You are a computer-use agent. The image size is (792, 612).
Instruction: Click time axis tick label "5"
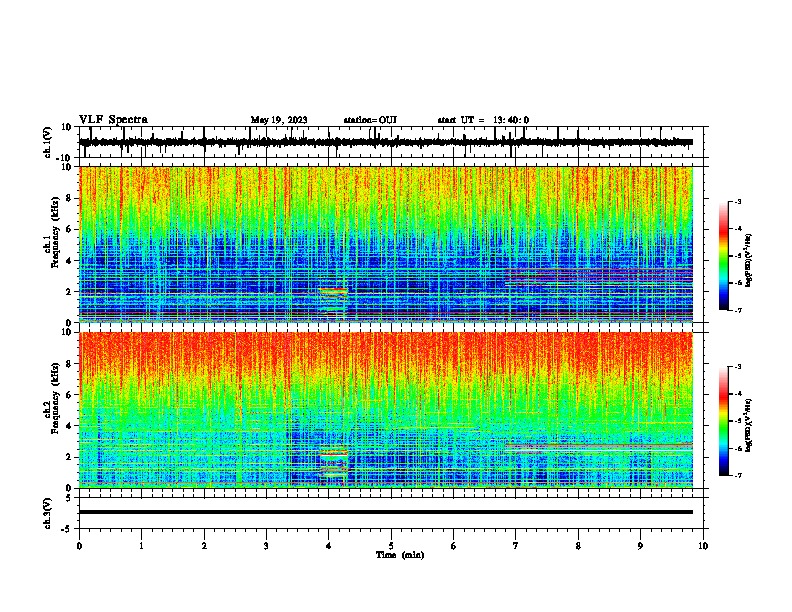click(391, 546)
